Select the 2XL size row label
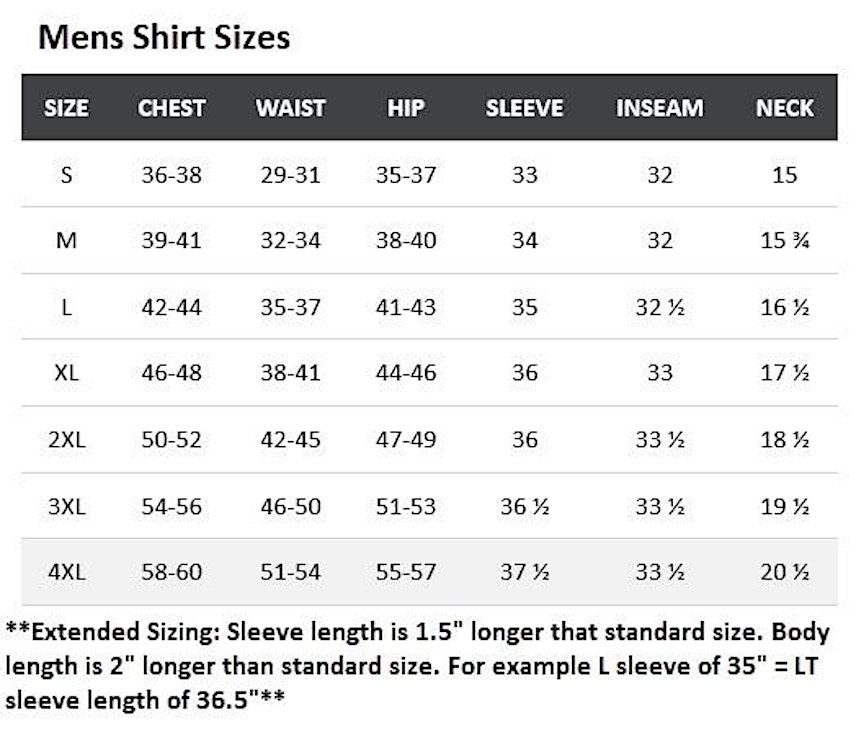 coord(67,440)
